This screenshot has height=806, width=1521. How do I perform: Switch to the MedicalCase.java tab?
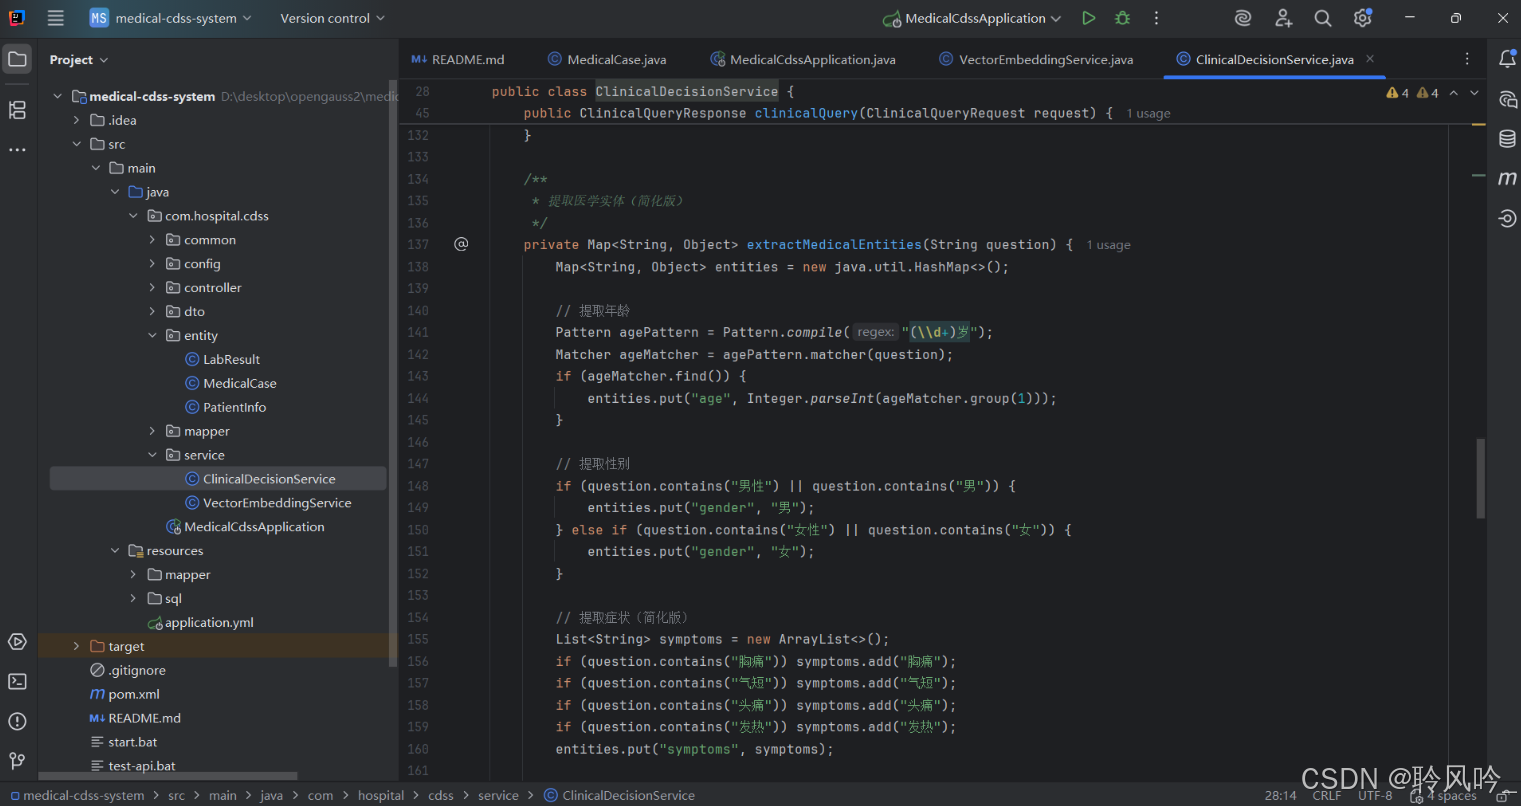coord(607,60)
